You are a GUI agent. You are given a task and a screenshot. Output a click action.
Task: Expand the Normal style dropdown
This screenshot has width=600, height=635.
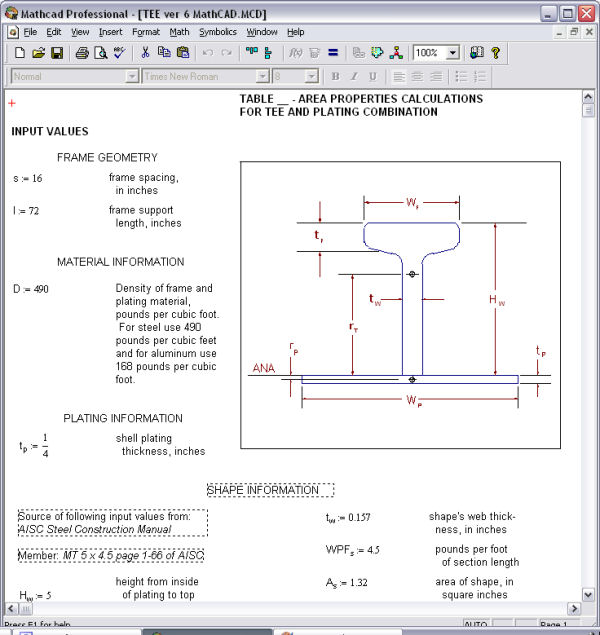click(132, 77)
